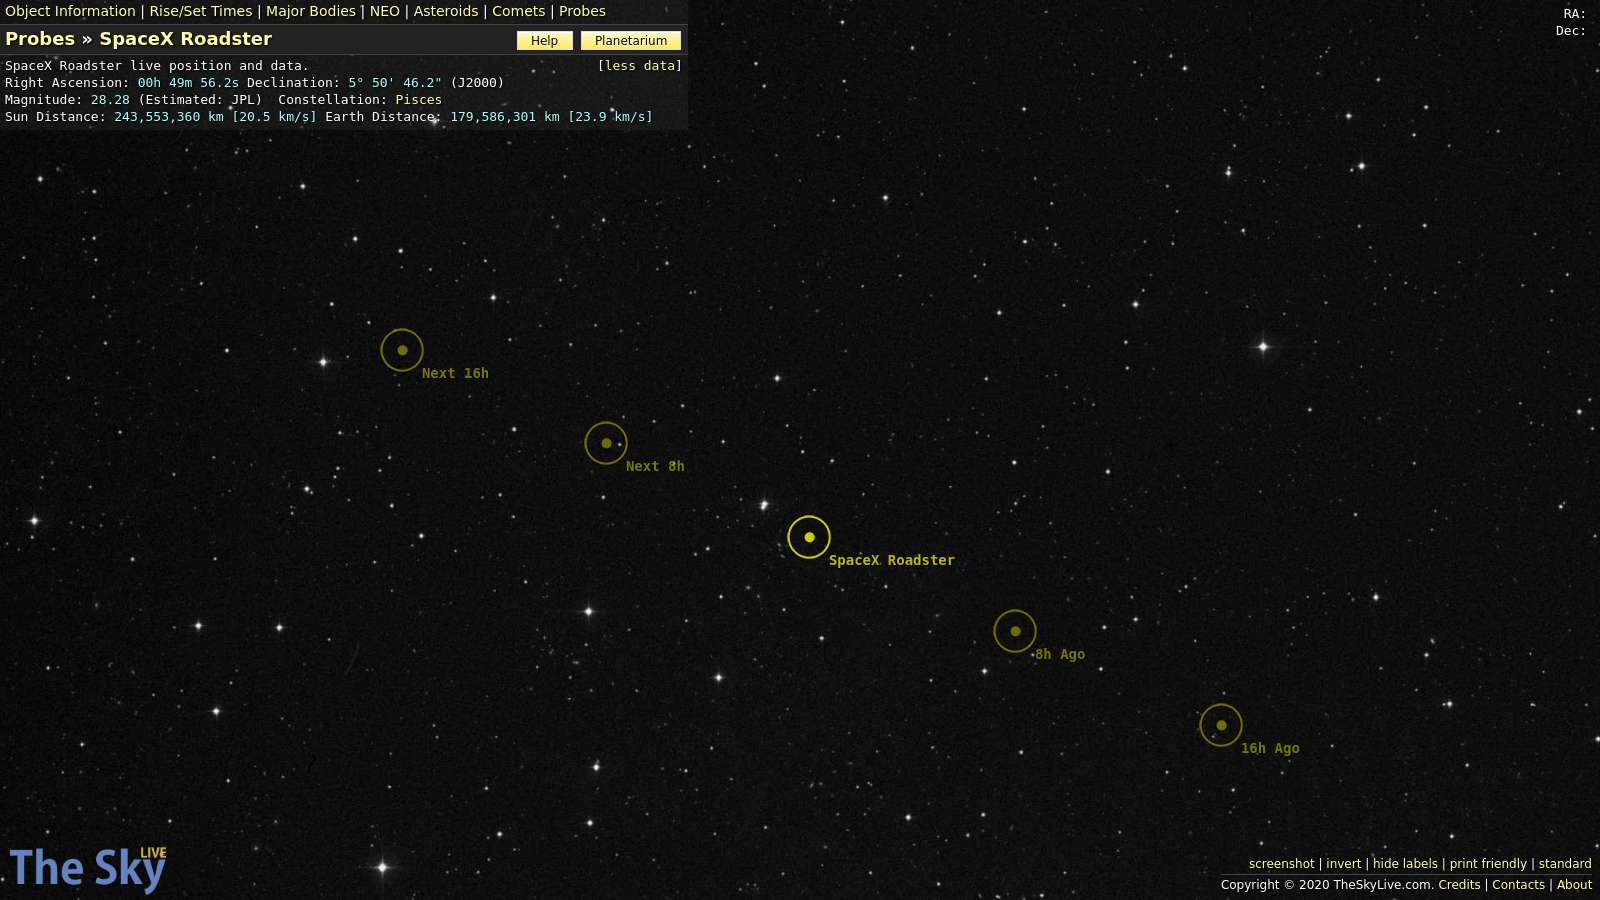Click The Sky Live logo
Screen dimensions: 1600x900
click(88, 868)
